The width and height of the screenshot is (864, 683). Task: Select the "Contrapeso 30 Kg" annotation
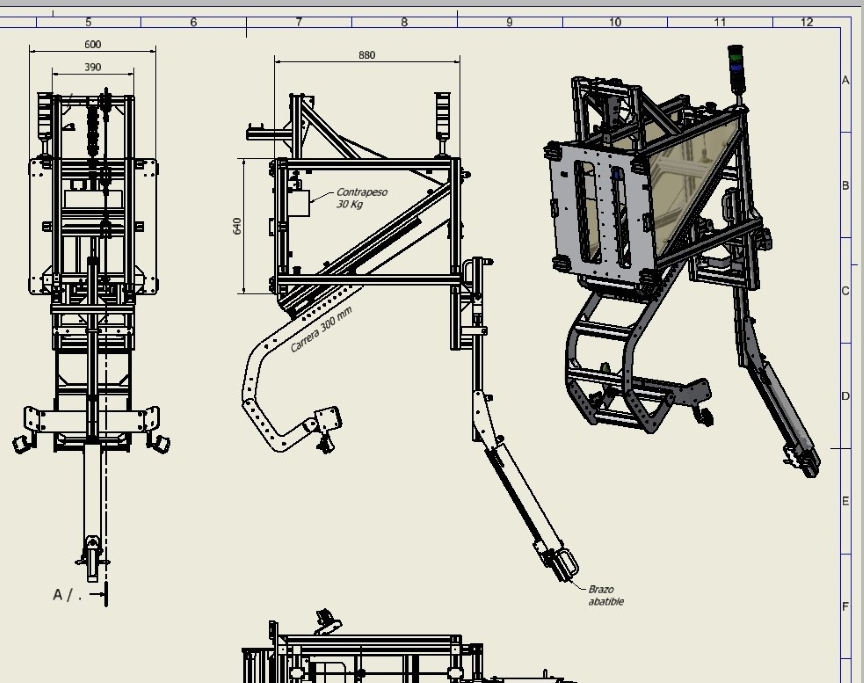361,197
